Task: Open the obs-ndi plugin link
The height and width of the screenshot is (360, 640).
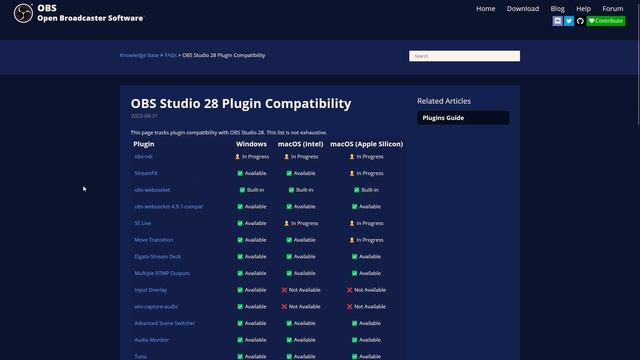Action: pos(143,156)
